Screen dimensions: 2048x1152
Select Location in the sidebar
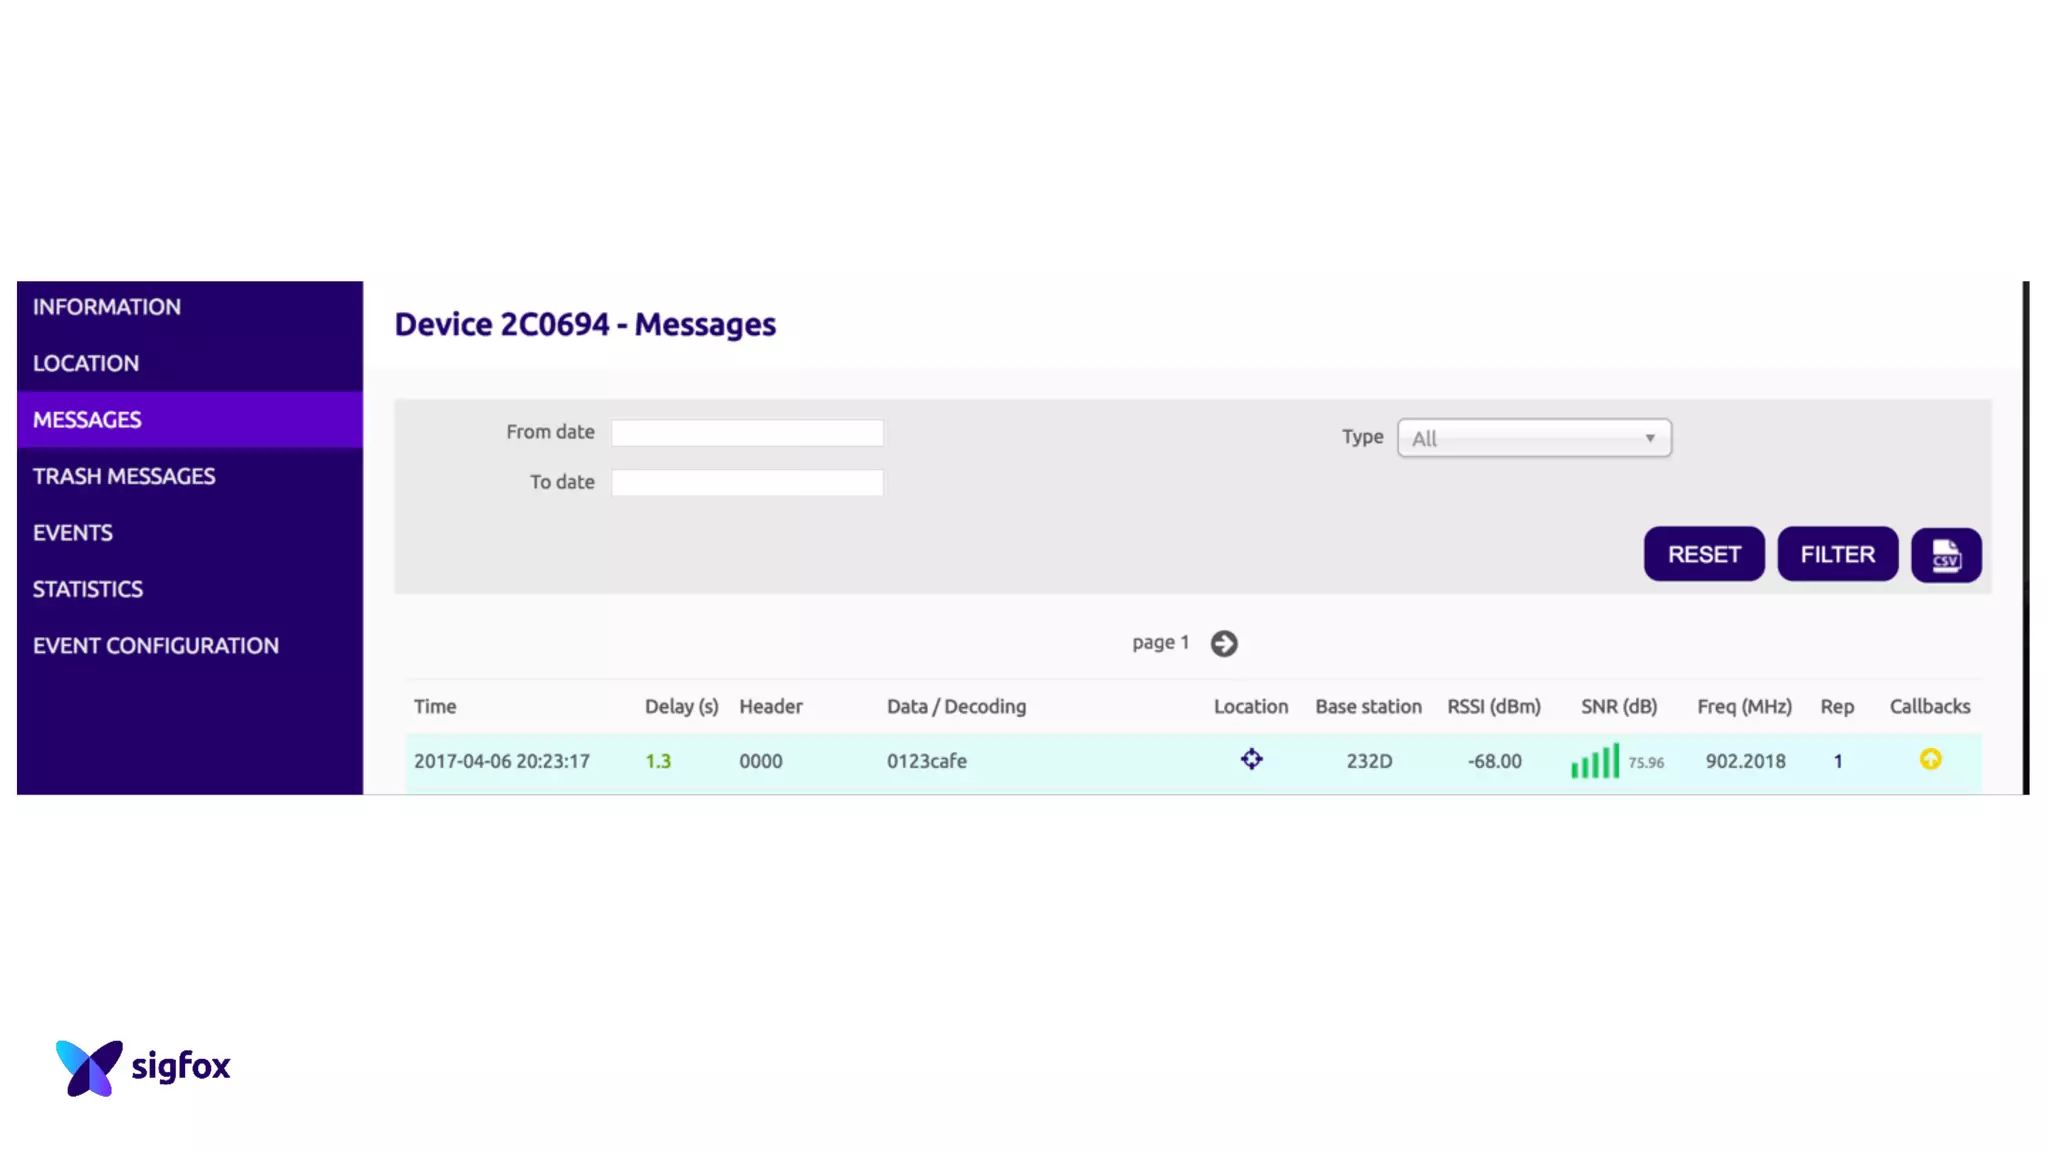(x=86, y=364)
